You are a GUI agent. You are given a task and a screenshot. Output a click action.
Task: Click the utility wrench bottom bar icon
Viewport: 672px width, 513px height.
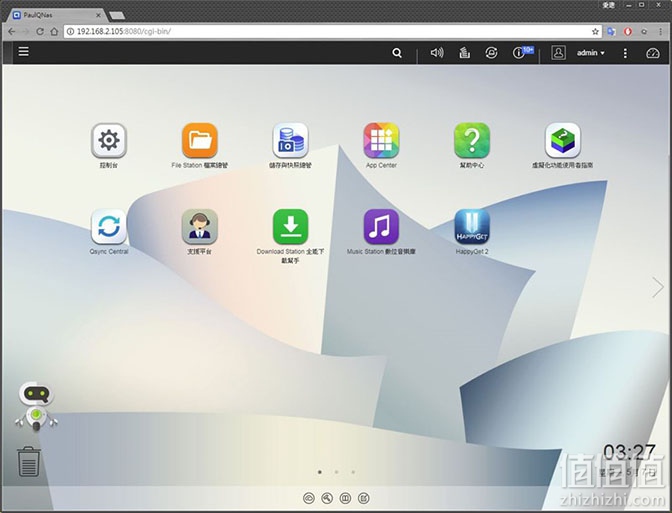(x=327, y=498)
